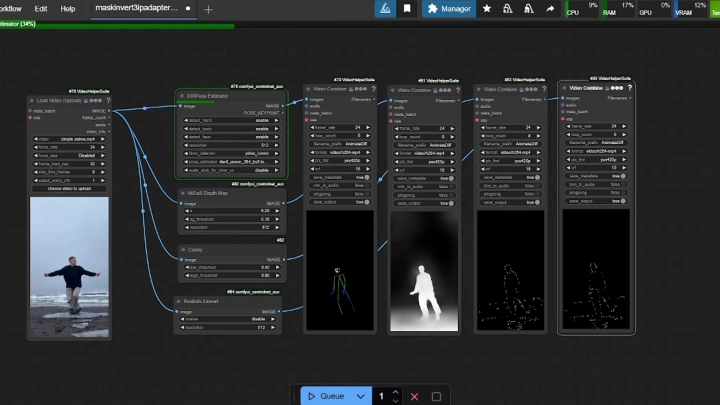
Task: Click the green estimator progress bar
Action: click(x=117, y=25)
